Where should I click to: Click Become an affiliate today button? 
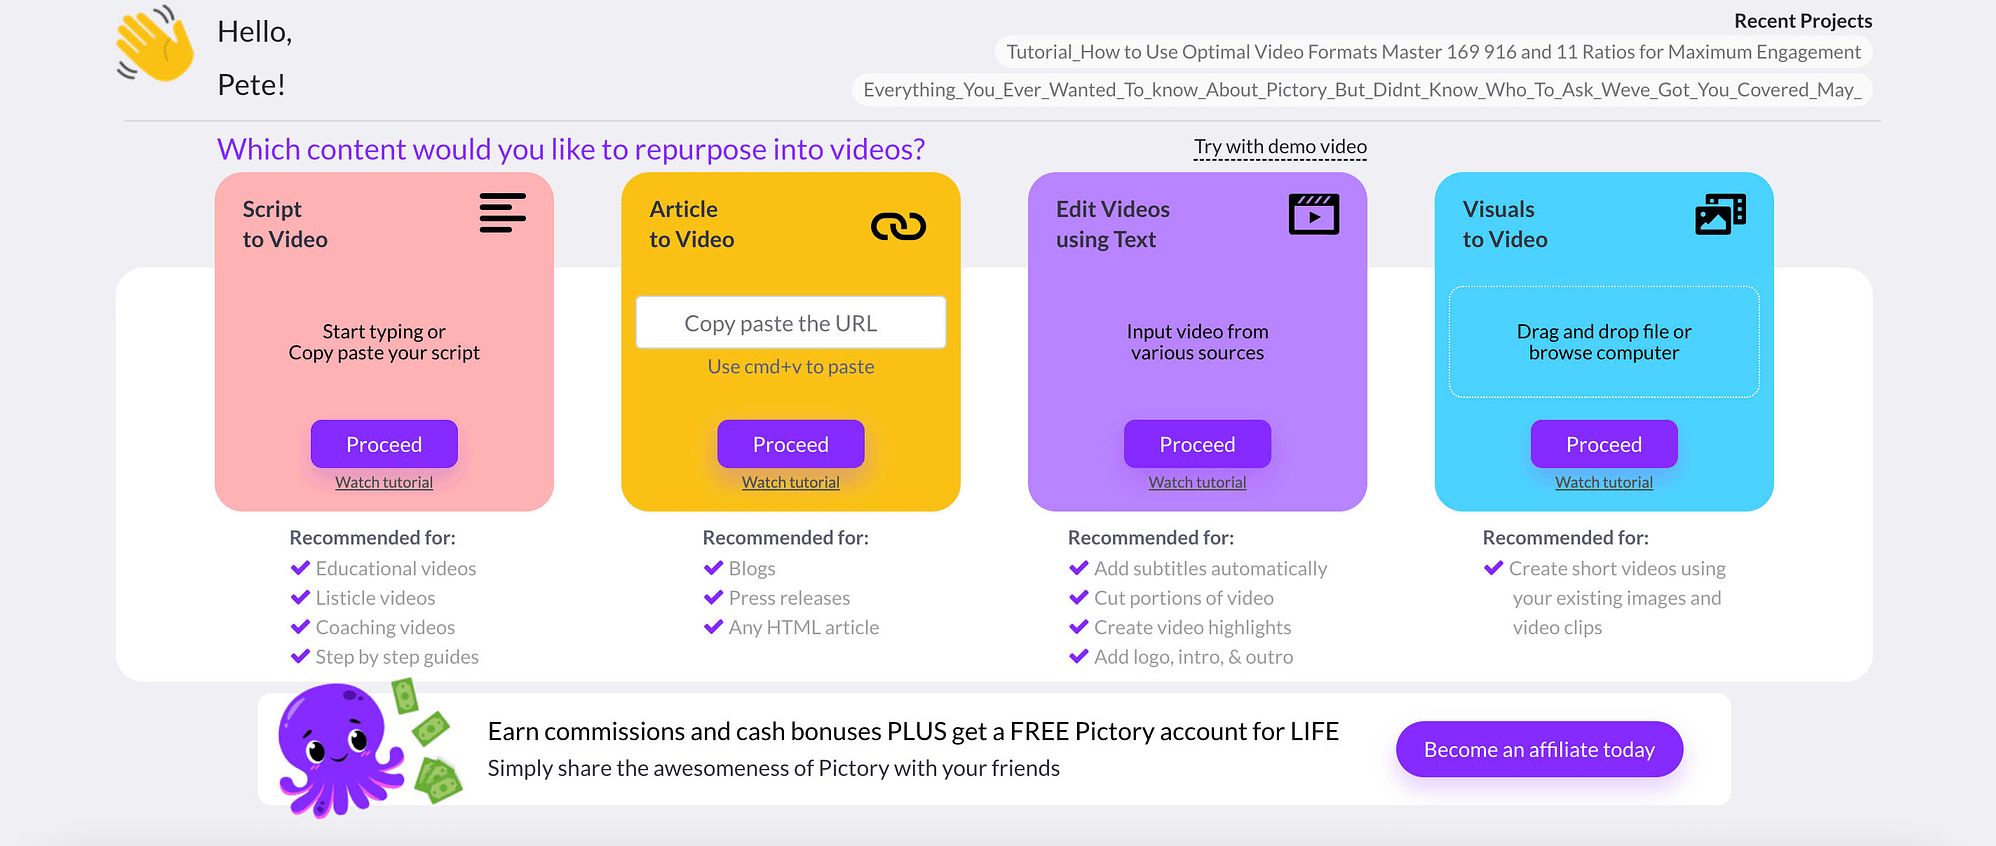pos(1539,749)
